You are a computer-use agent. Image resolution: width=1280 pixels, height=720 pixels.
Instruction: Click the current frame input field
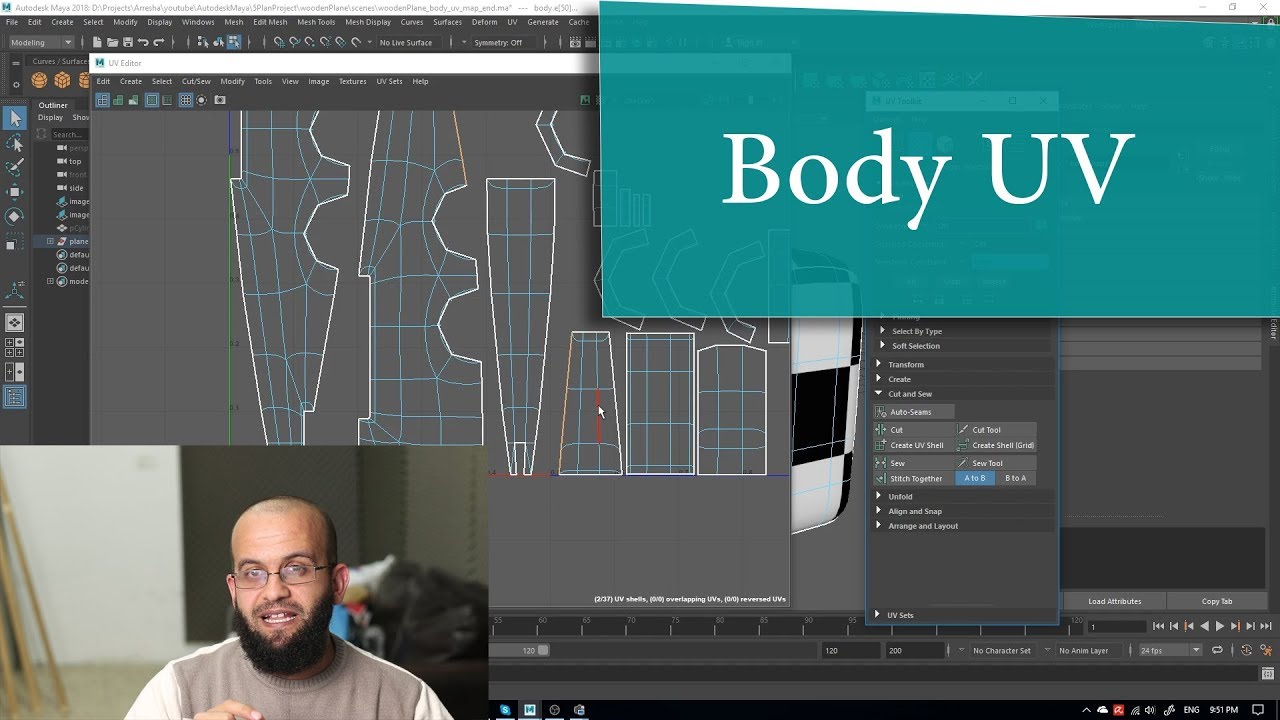click(x=1116, y=626)
